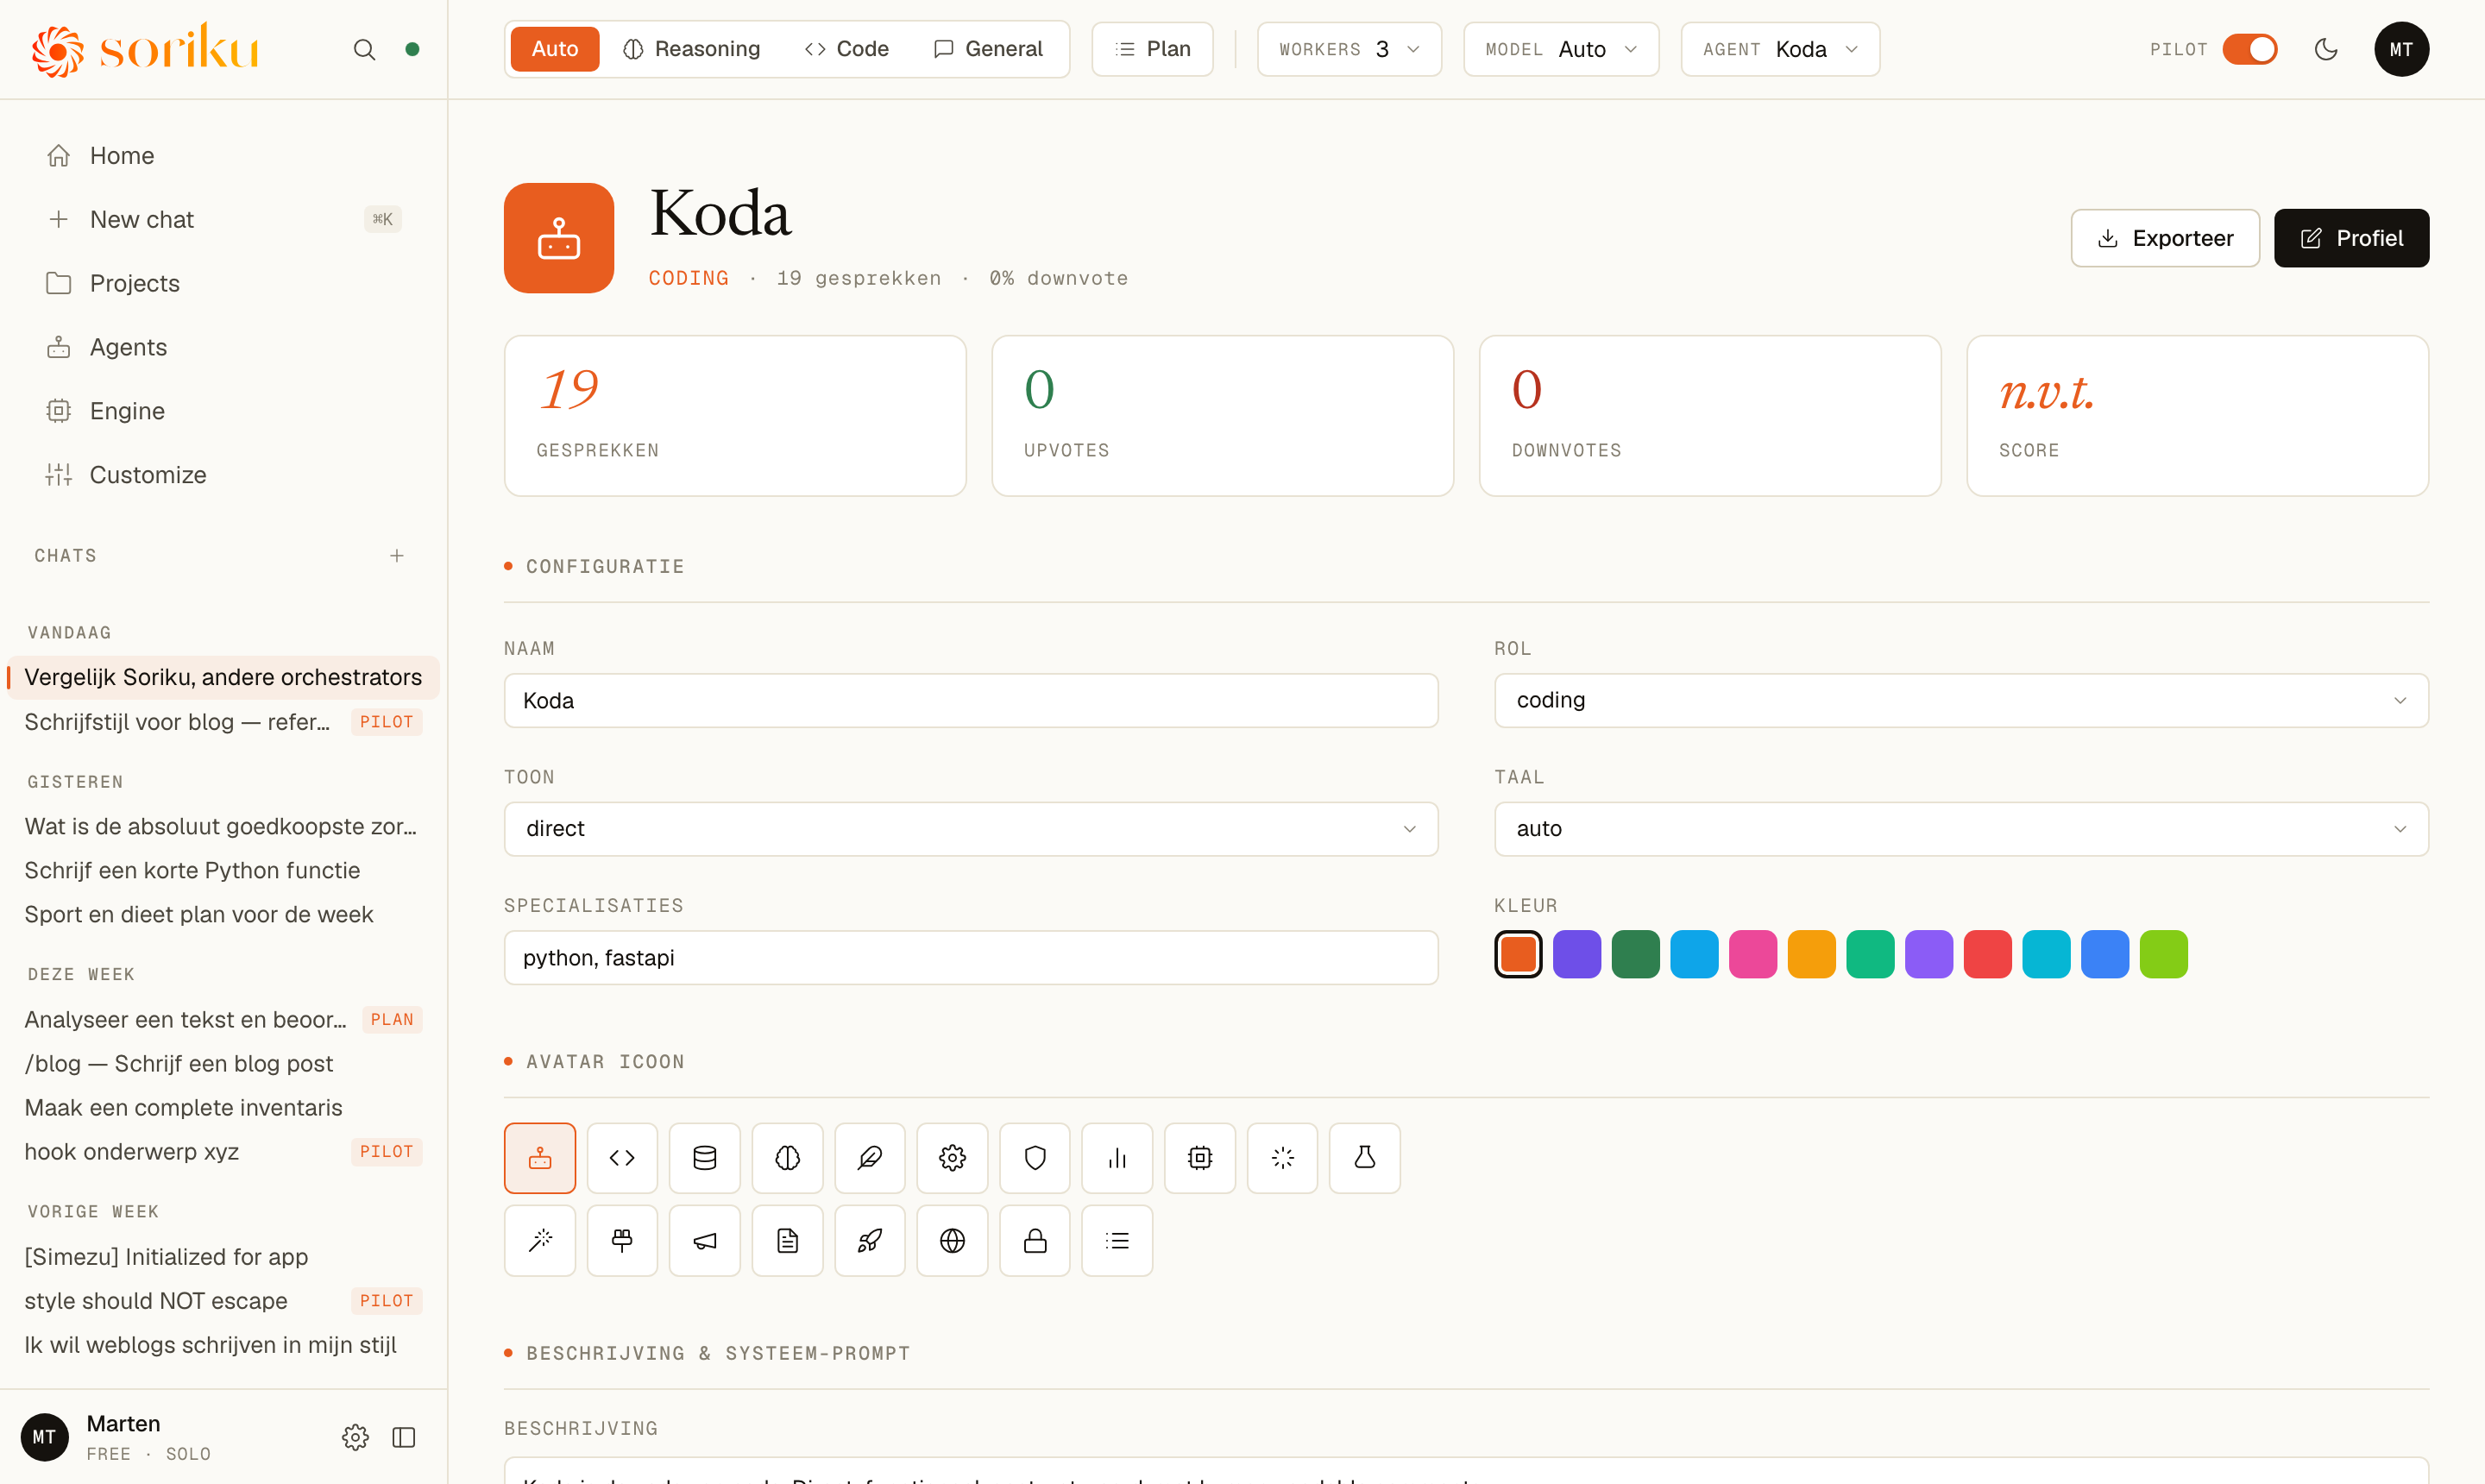The image size is (2485, 1484).
Task: Select the brush avatar icon beside the wand
Action: pos(622,1241)
